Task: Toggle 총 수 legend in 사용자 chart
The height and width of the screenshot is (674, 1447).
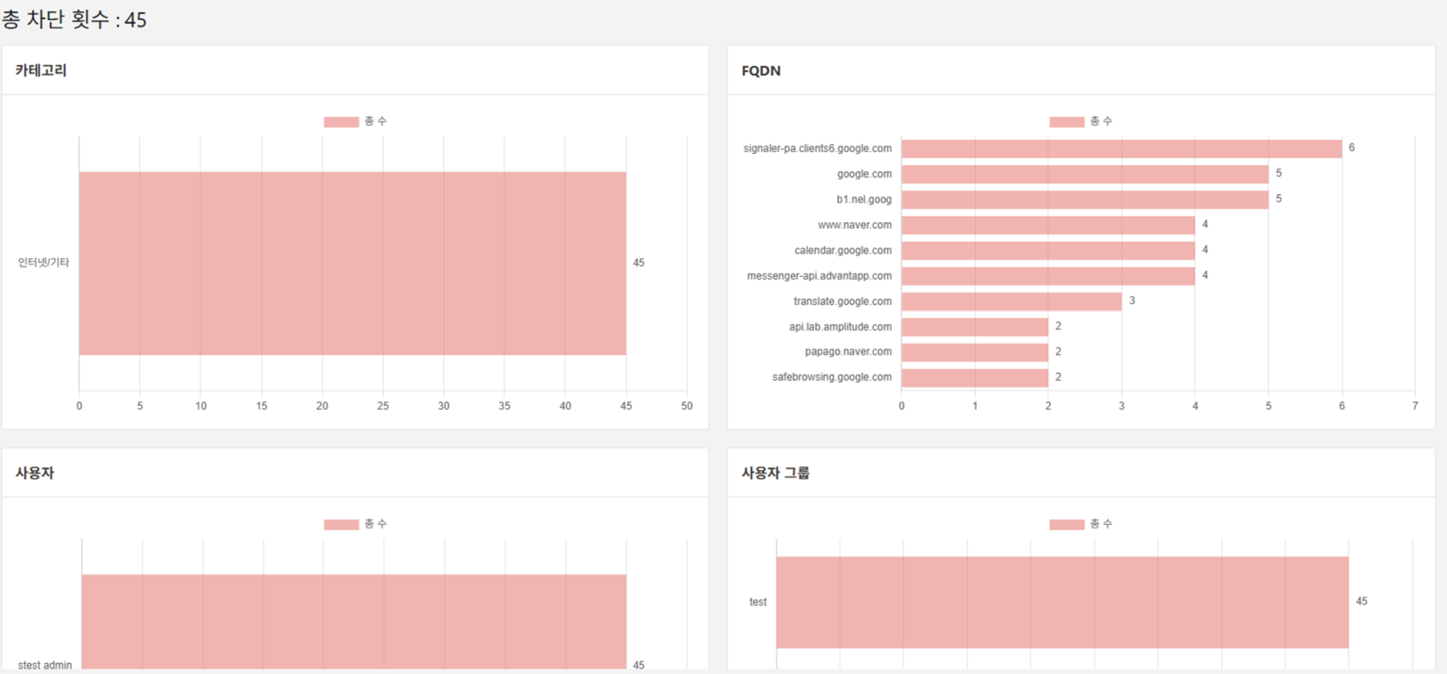Action: (x=355, y=525)
